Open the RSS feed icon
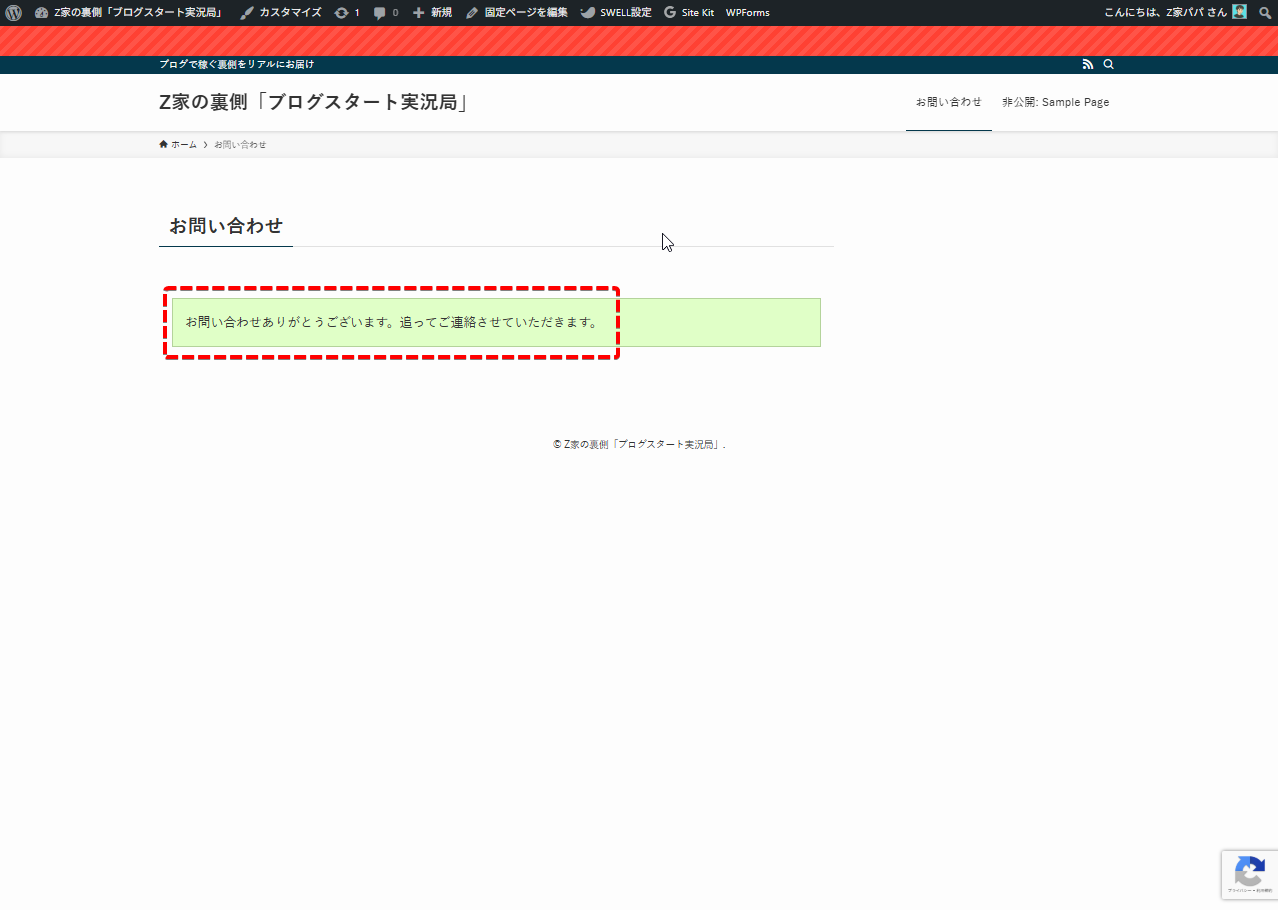 click(1088, 64)
